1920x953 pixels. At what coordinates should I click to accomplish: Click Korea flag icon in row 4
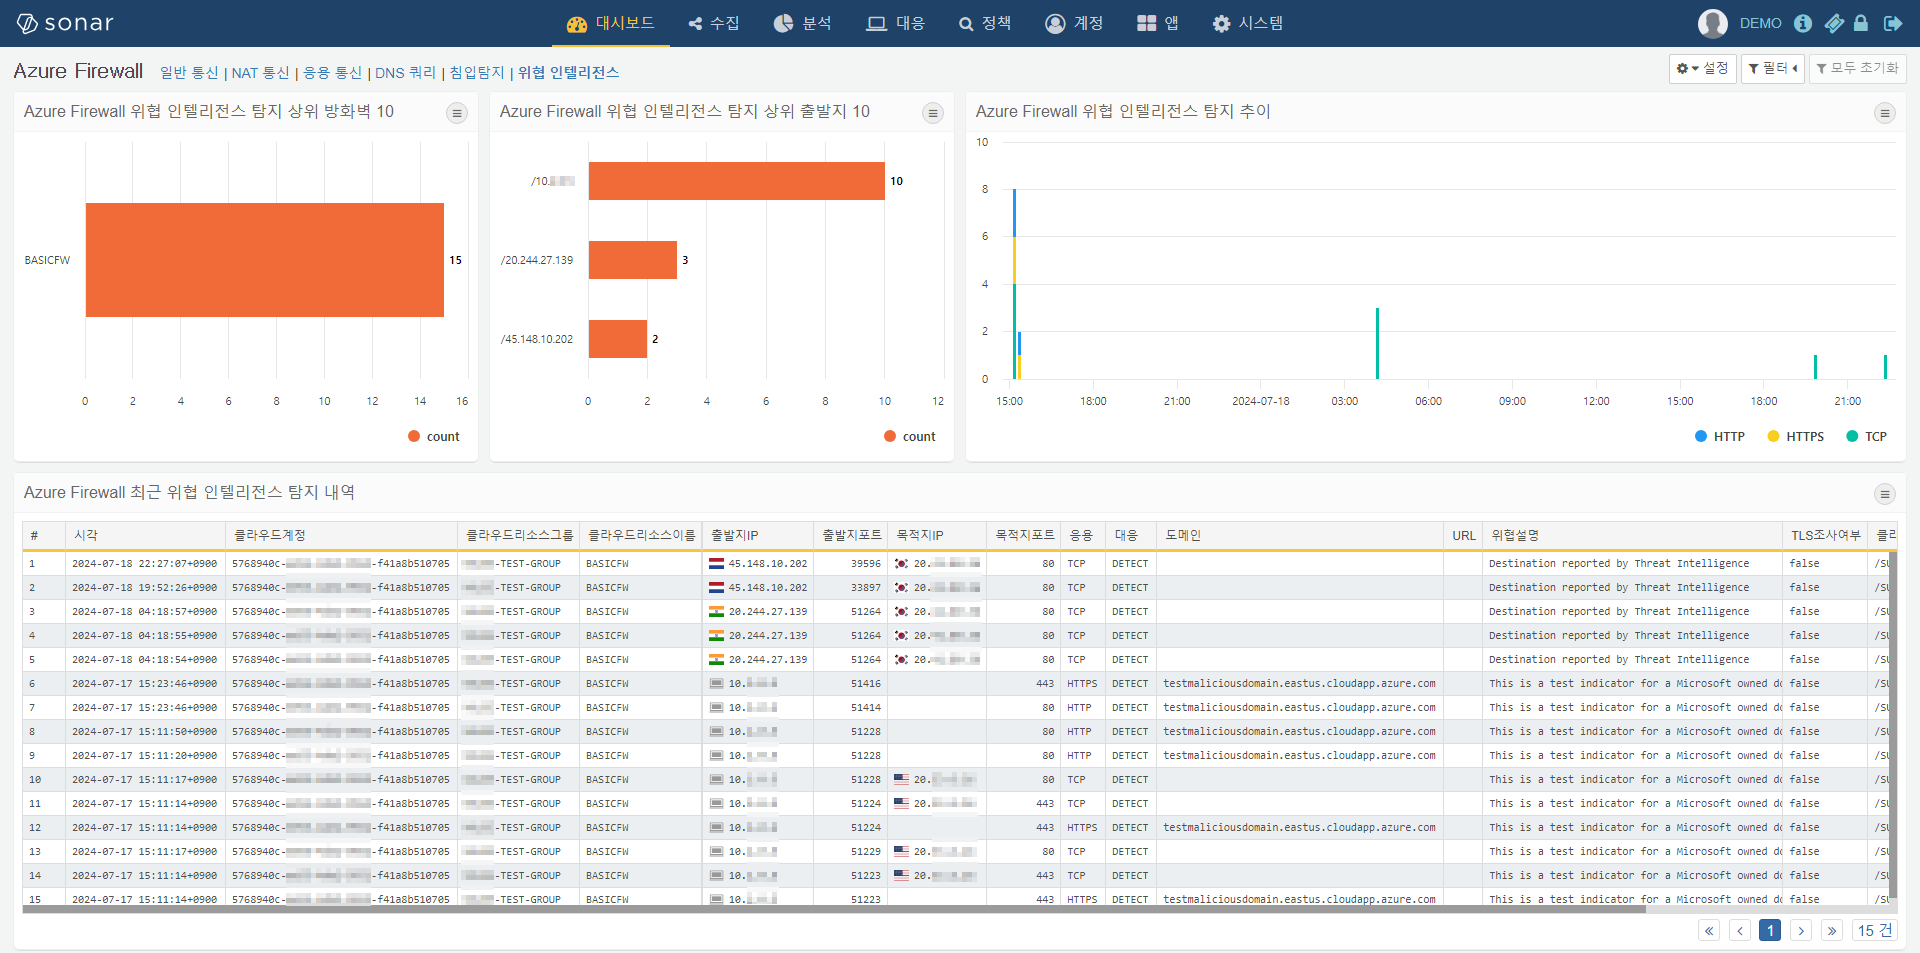click(901, 636)
